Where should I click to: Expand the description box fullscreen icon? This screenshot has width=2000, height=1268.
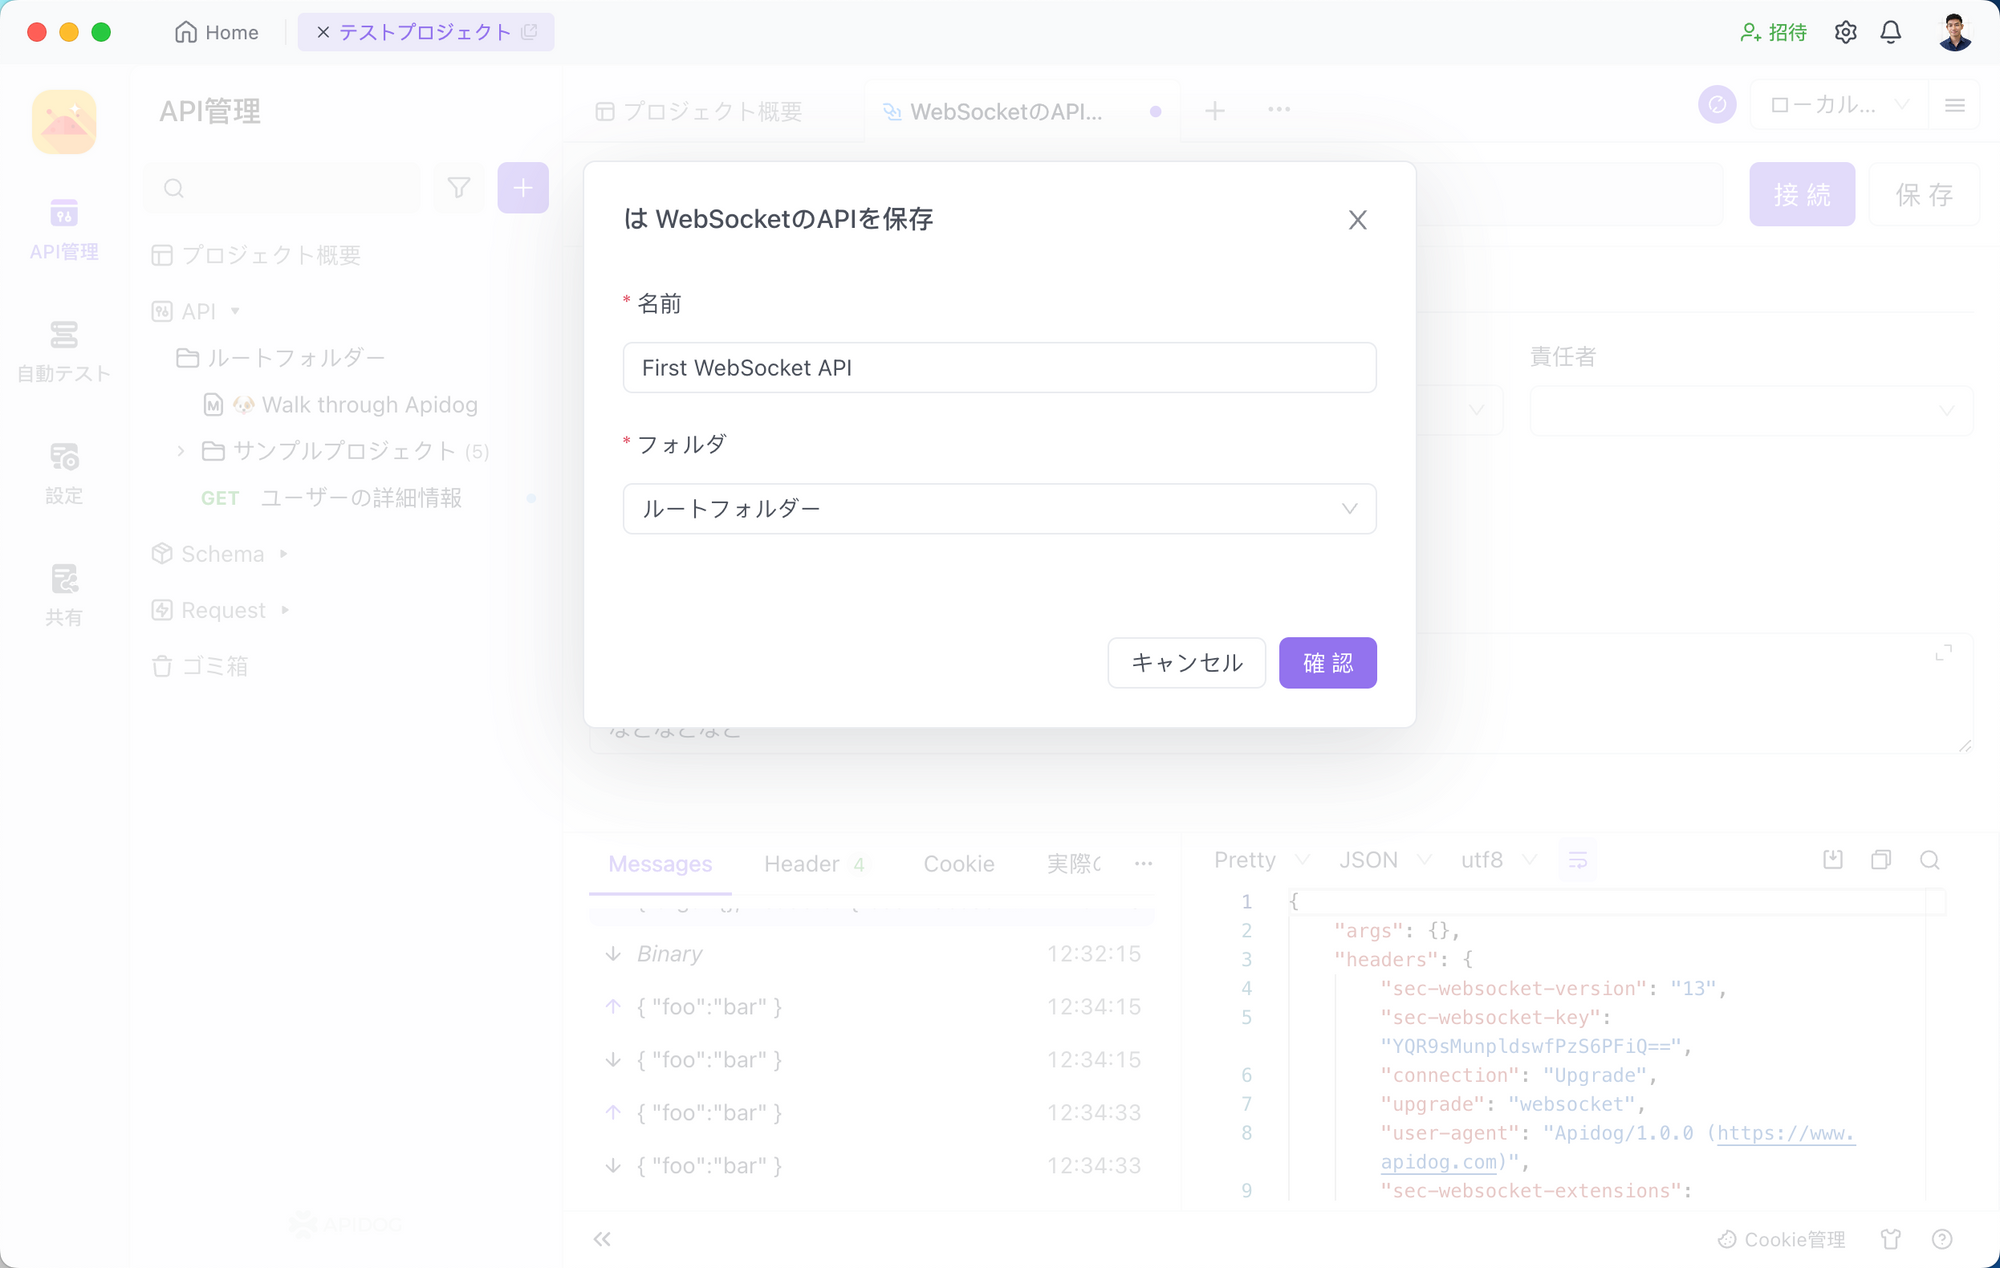(1943, 652)
